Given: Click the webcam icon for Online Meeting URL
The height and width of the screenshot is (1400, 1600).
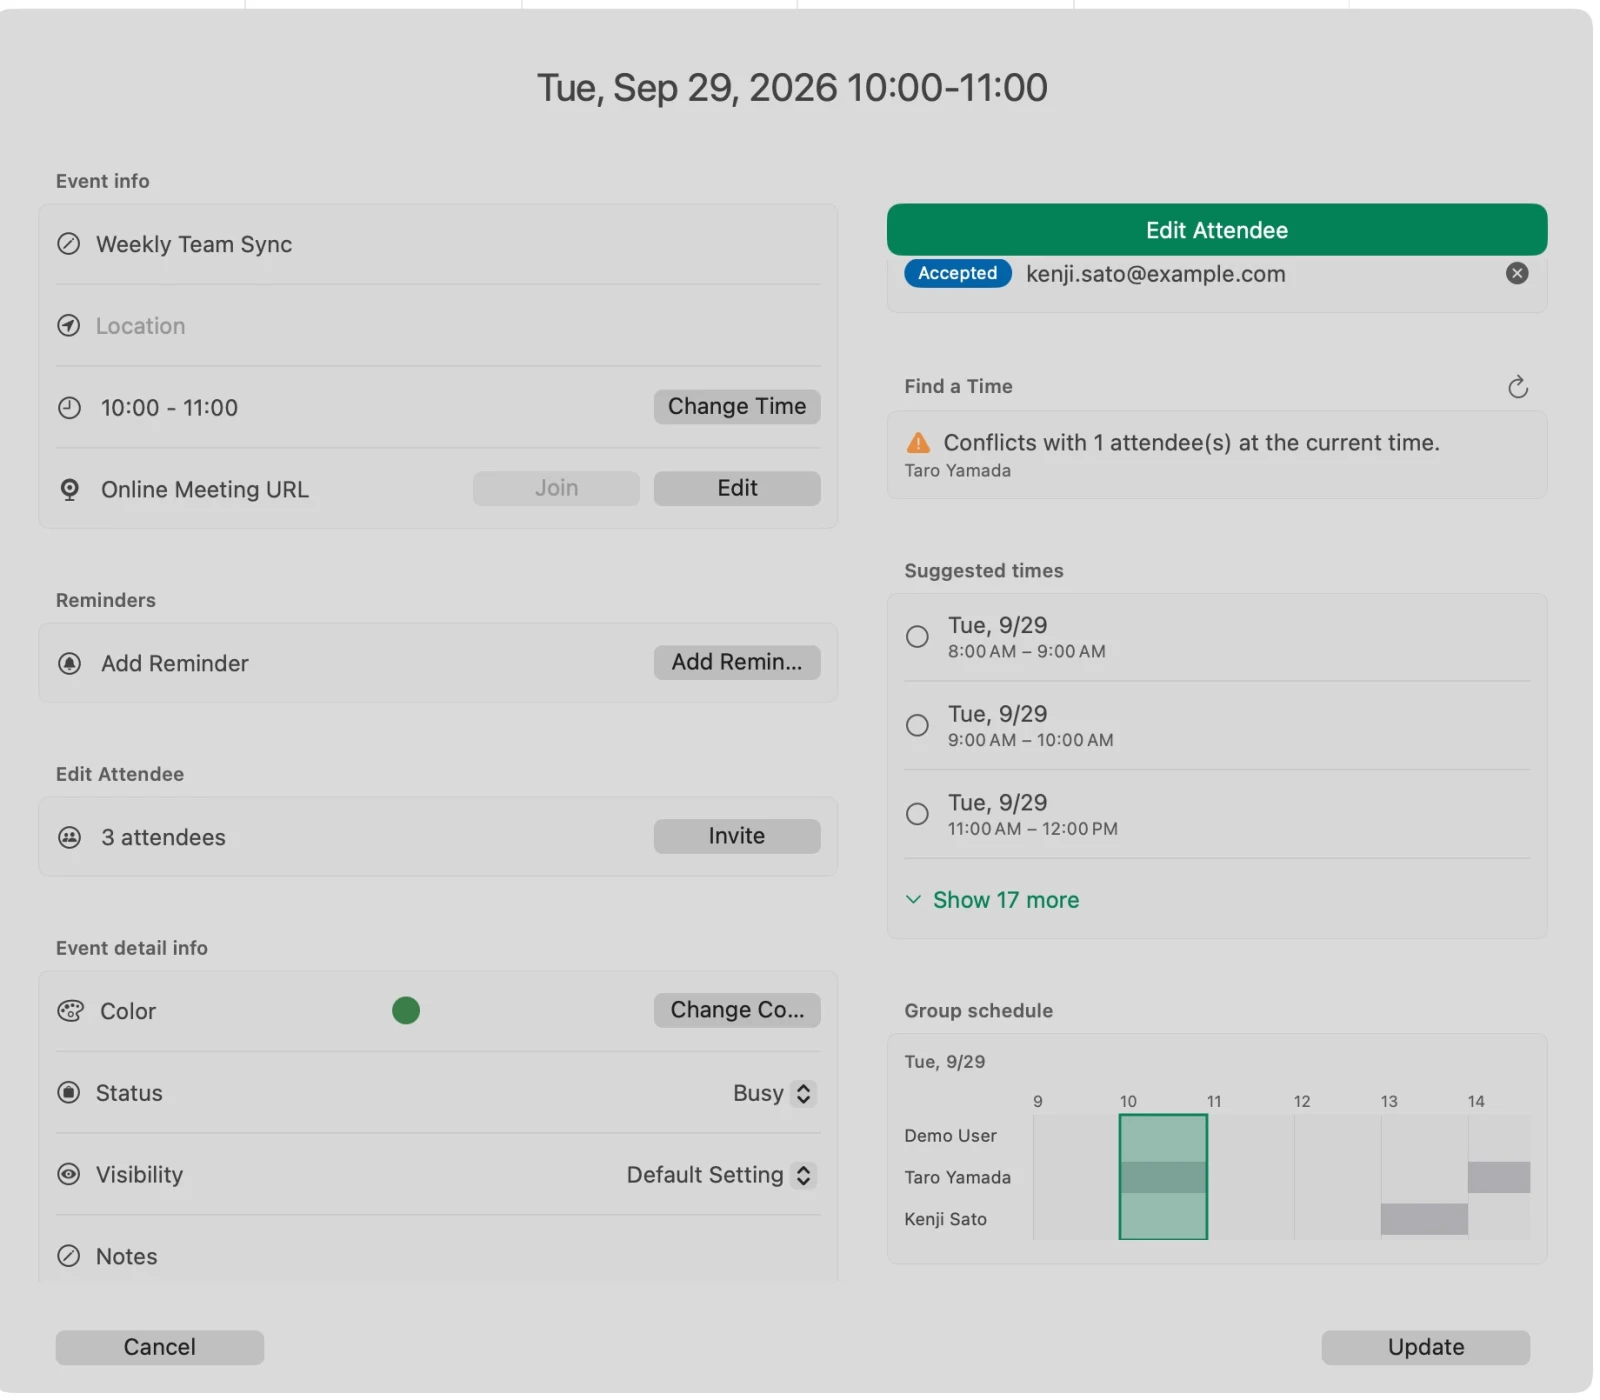Looking at the screenshot, I should click(x=69, y=490).
